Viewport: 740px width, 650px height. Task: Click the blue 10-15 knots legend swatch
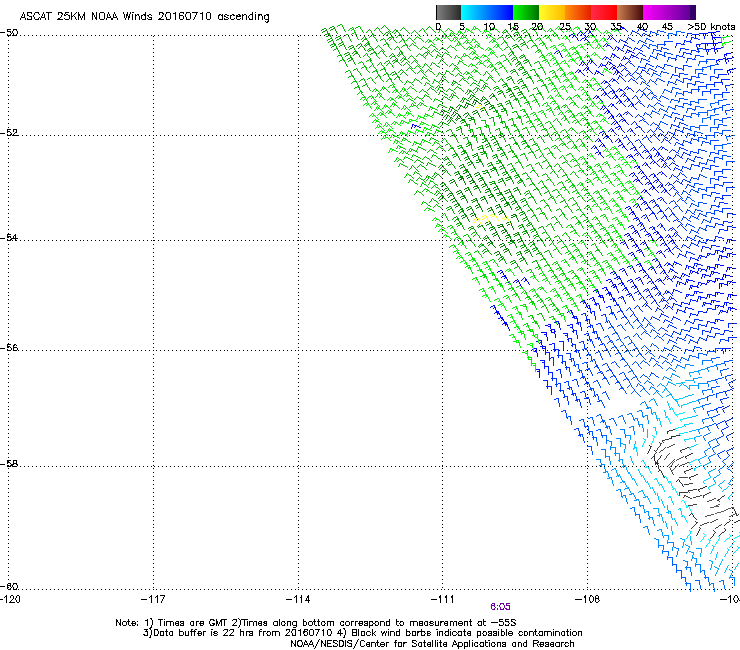click(x=500, y=12)
